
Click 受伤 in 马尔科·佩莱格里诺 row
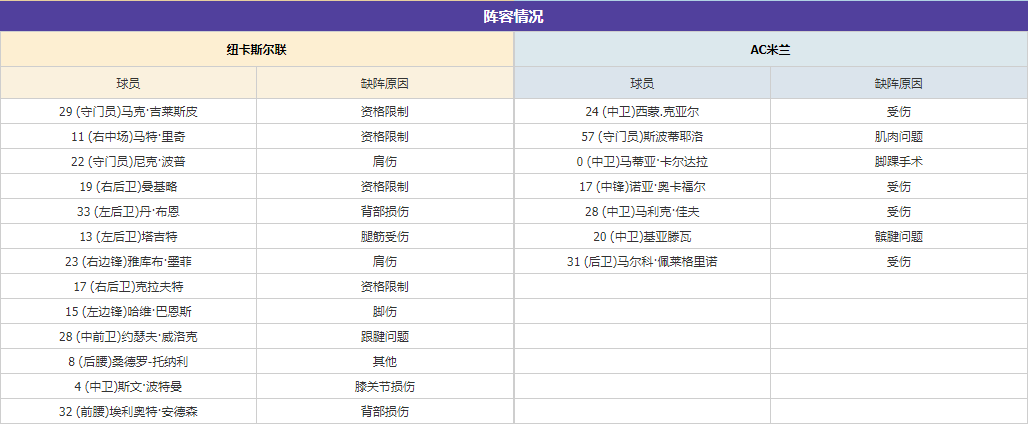click(x=899, y=261)
